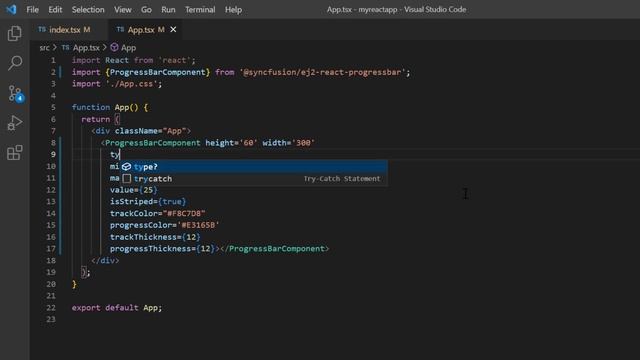Viewport: 640px width, 360px height.
Task: Open the Help menu
Action: tap(233, 9)
